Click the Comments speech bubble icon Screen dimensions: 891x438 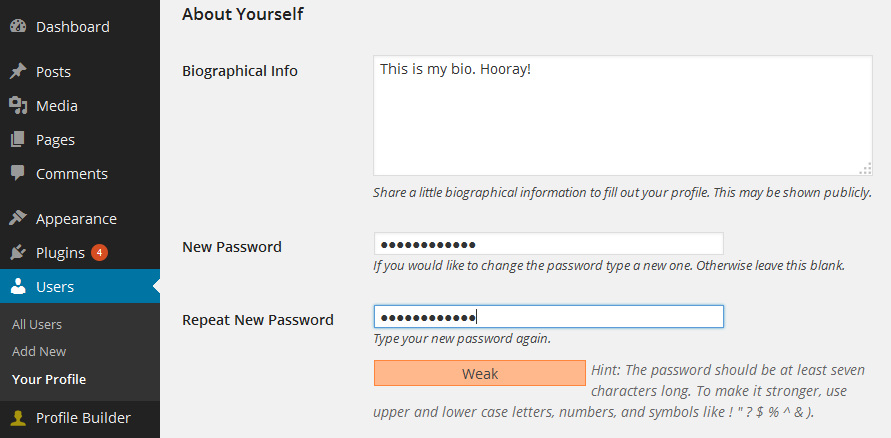coord(18,173)
